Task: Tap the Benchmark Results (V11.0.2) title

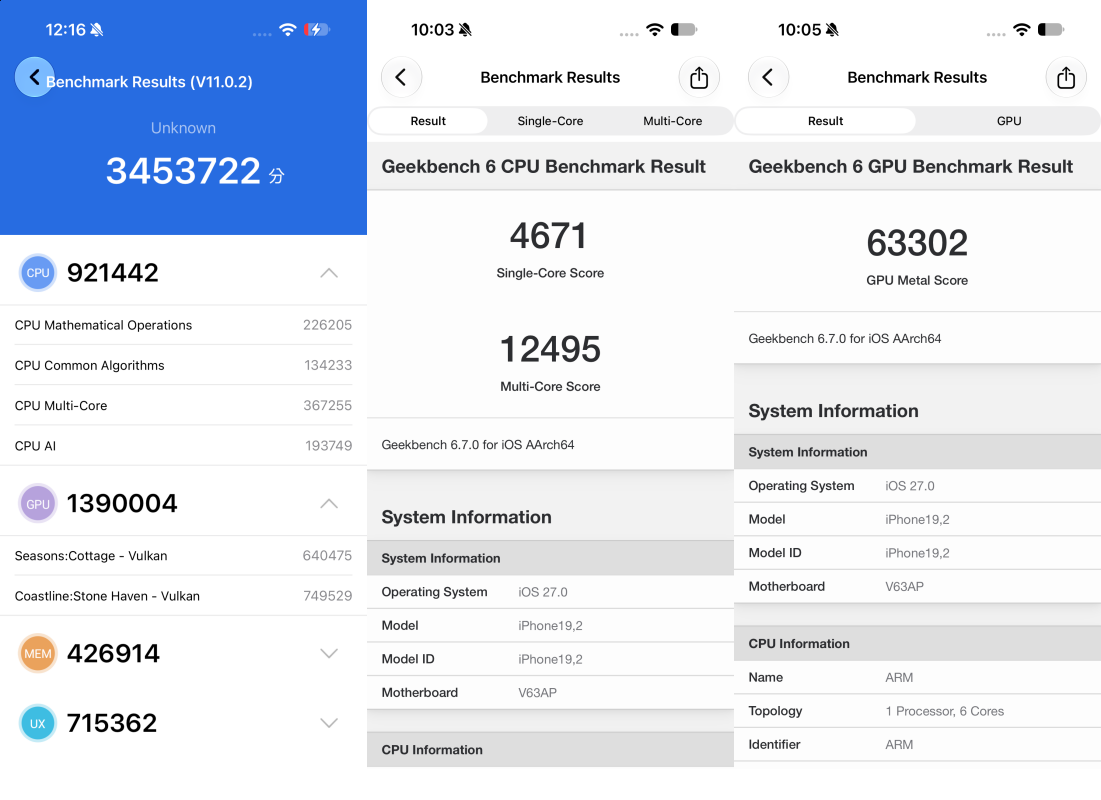Action: (149, 81)
